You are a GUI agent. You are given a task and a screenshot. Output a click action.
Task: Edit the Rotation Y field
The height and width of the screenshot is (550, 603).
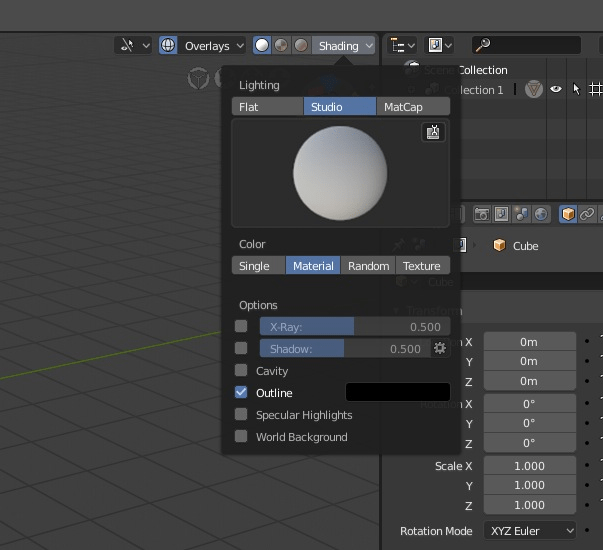coord(530,423)
